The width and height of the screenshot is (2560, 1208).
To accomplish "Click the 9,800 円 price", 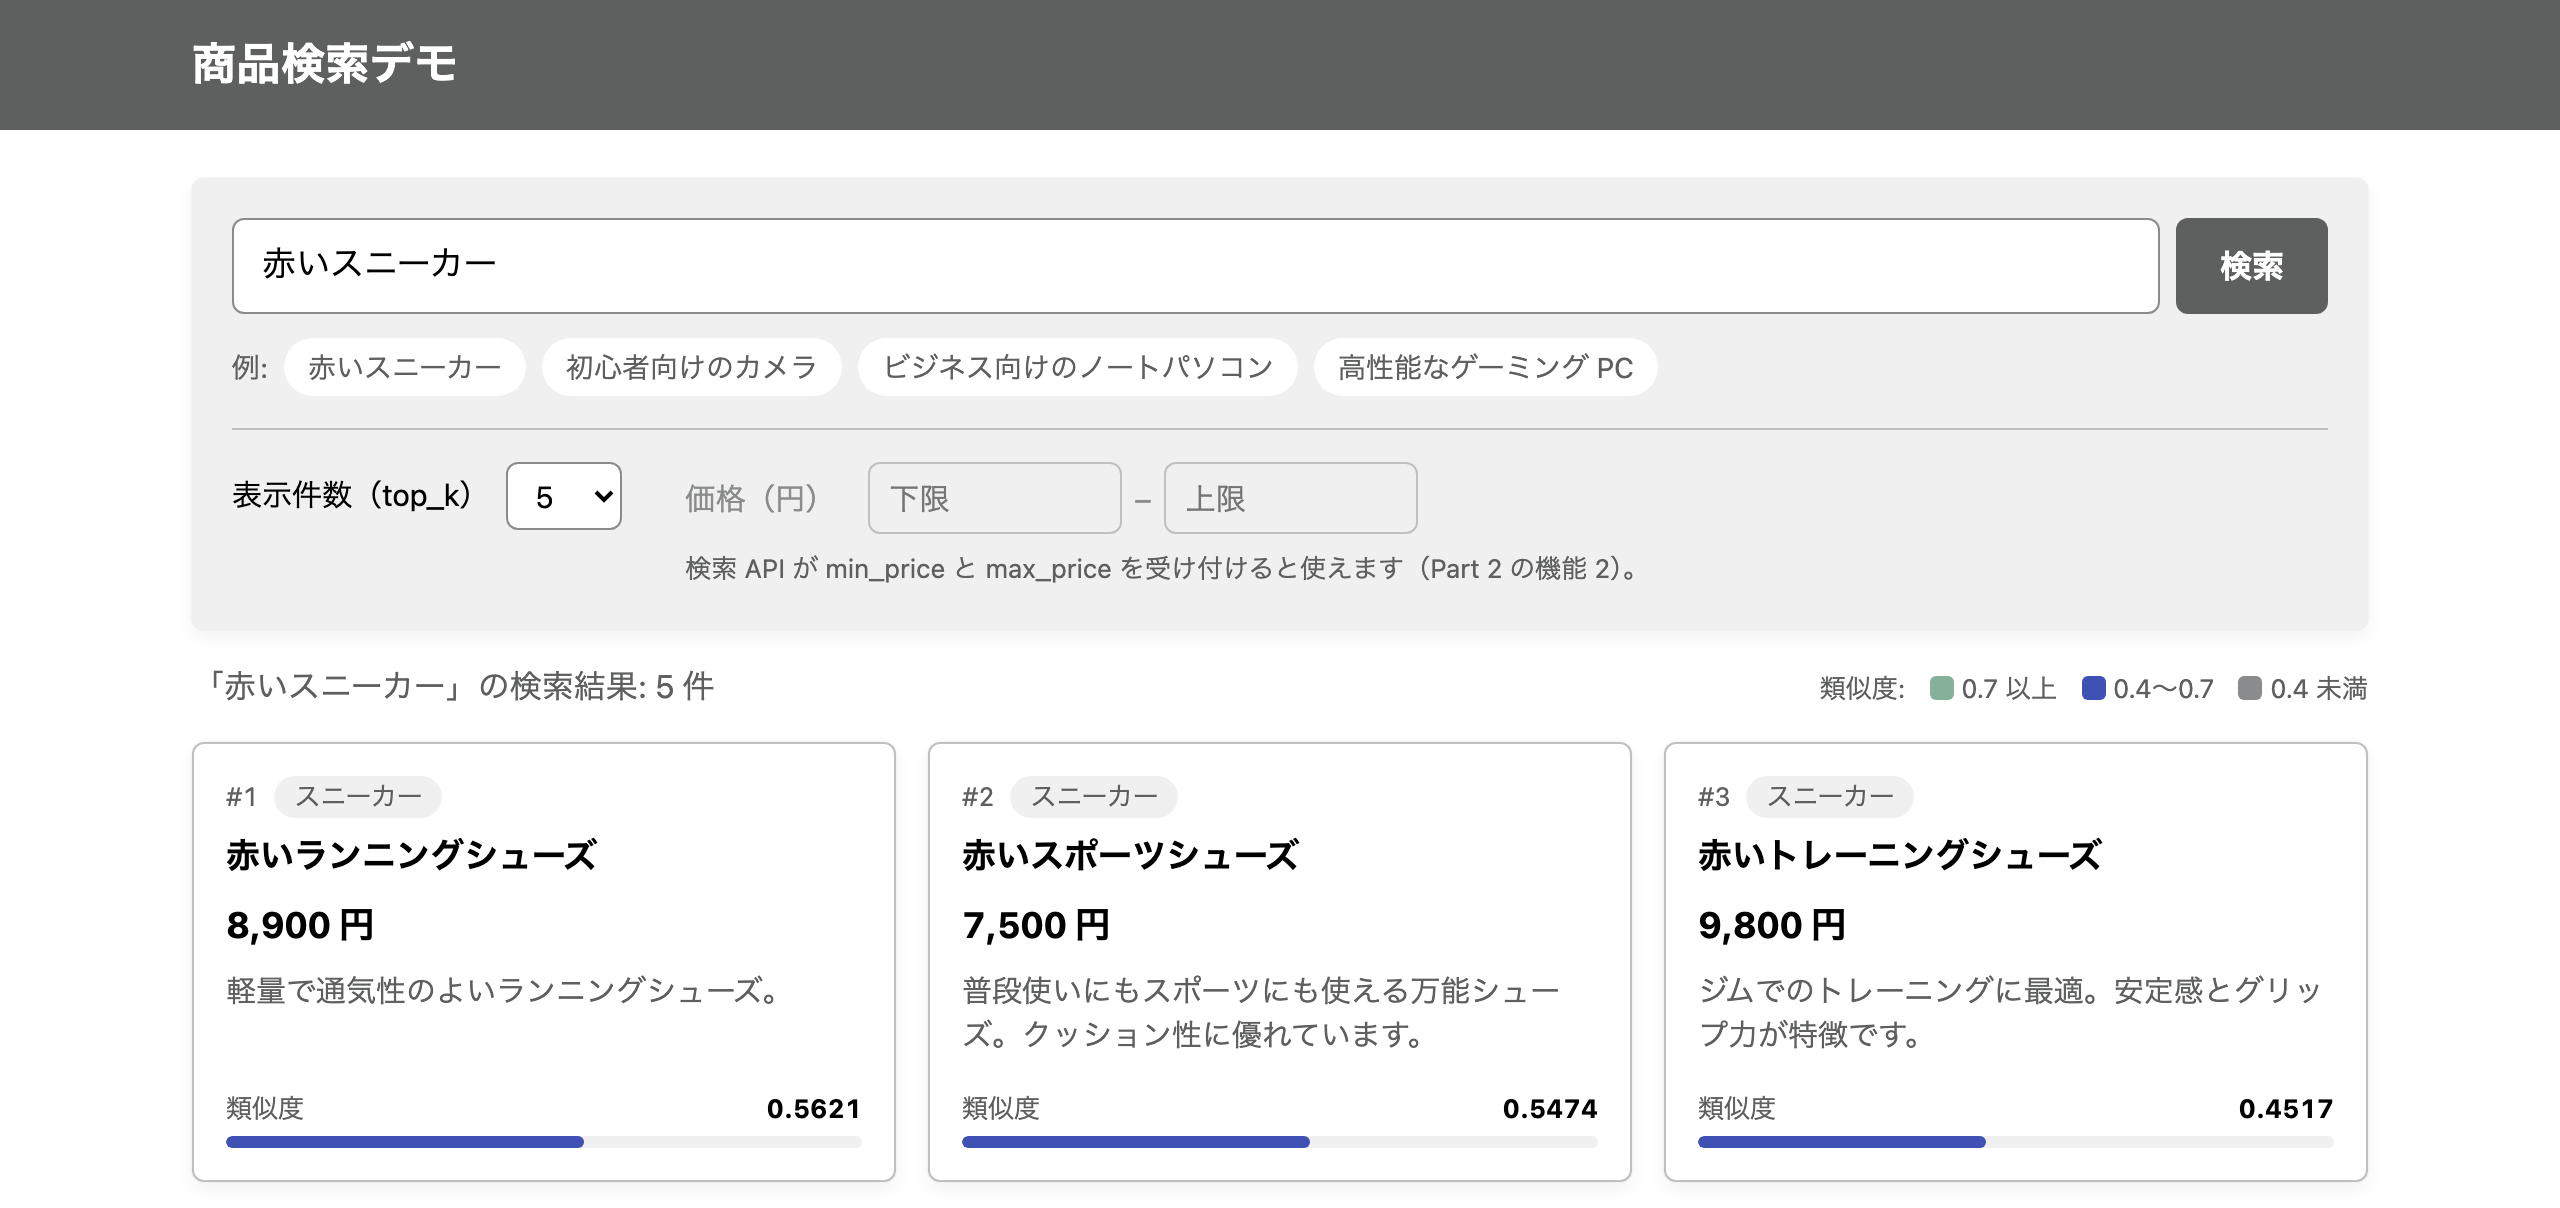I will [x=1773, y=925].
